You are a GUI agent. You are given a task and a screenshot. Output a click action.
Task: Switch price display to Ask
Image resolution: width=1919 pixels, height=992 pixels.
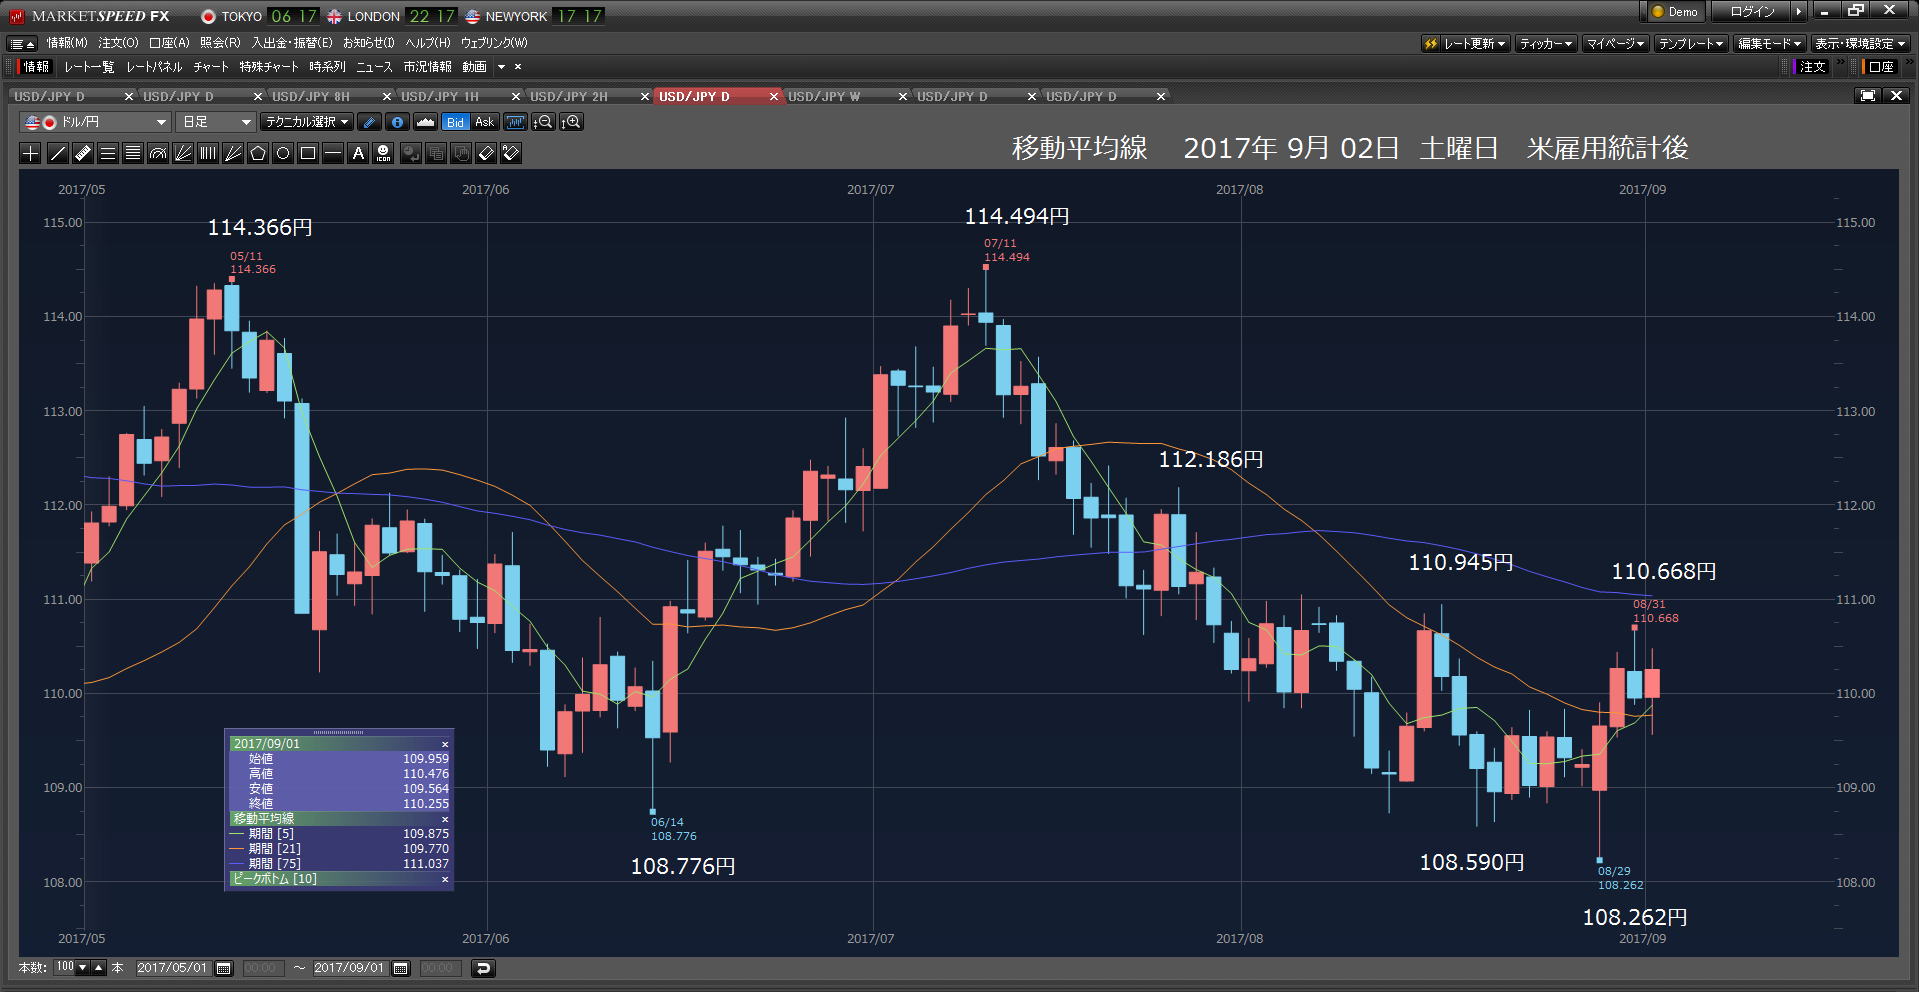click(484, 122)
